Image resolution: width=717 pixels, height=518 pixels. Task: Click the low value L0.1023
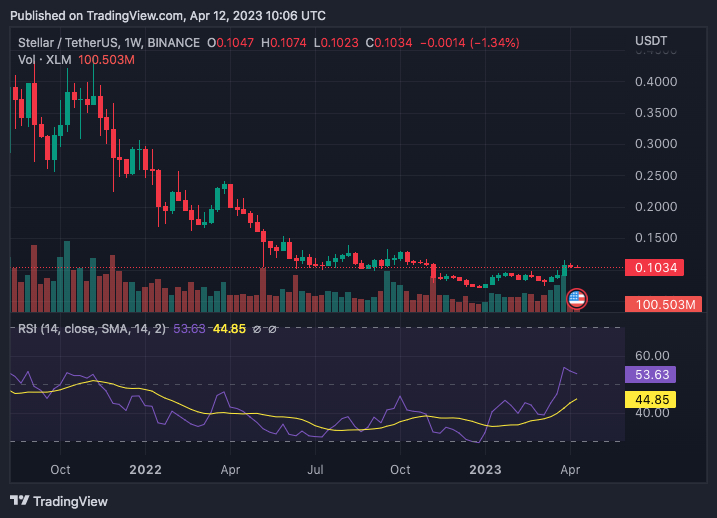click(336, 43)
